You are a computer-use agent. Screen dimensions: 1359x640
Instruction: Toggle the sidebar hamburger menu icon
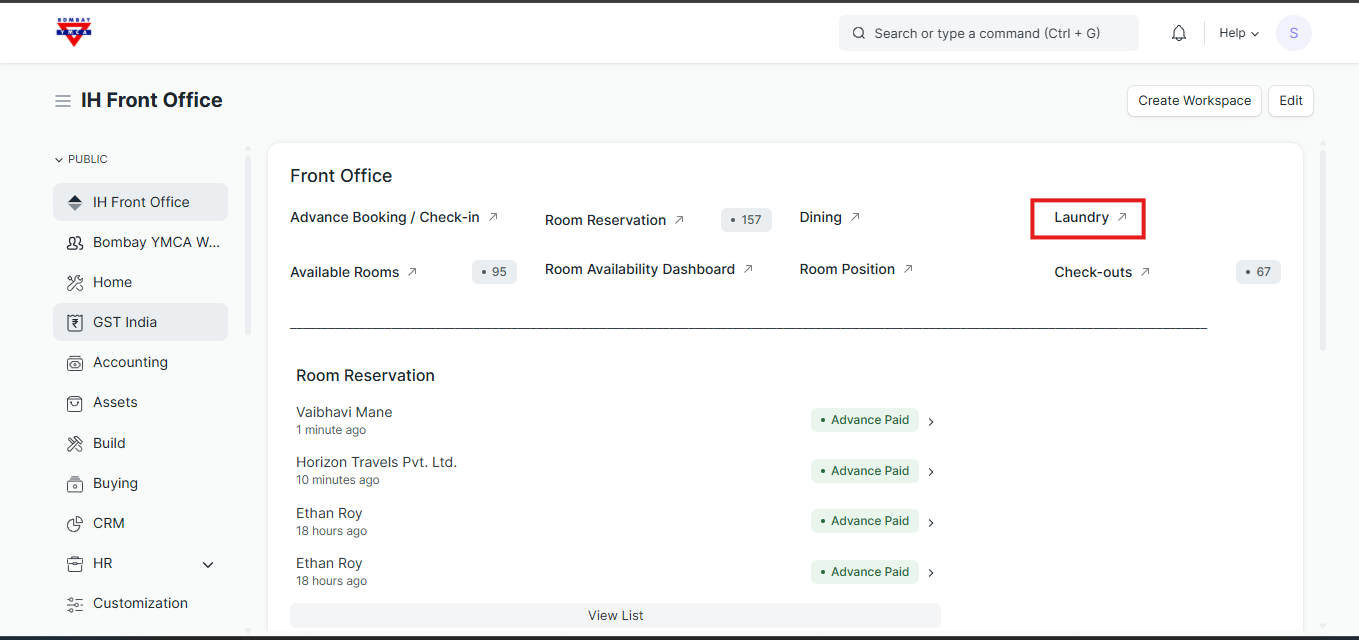pos(63,101)
